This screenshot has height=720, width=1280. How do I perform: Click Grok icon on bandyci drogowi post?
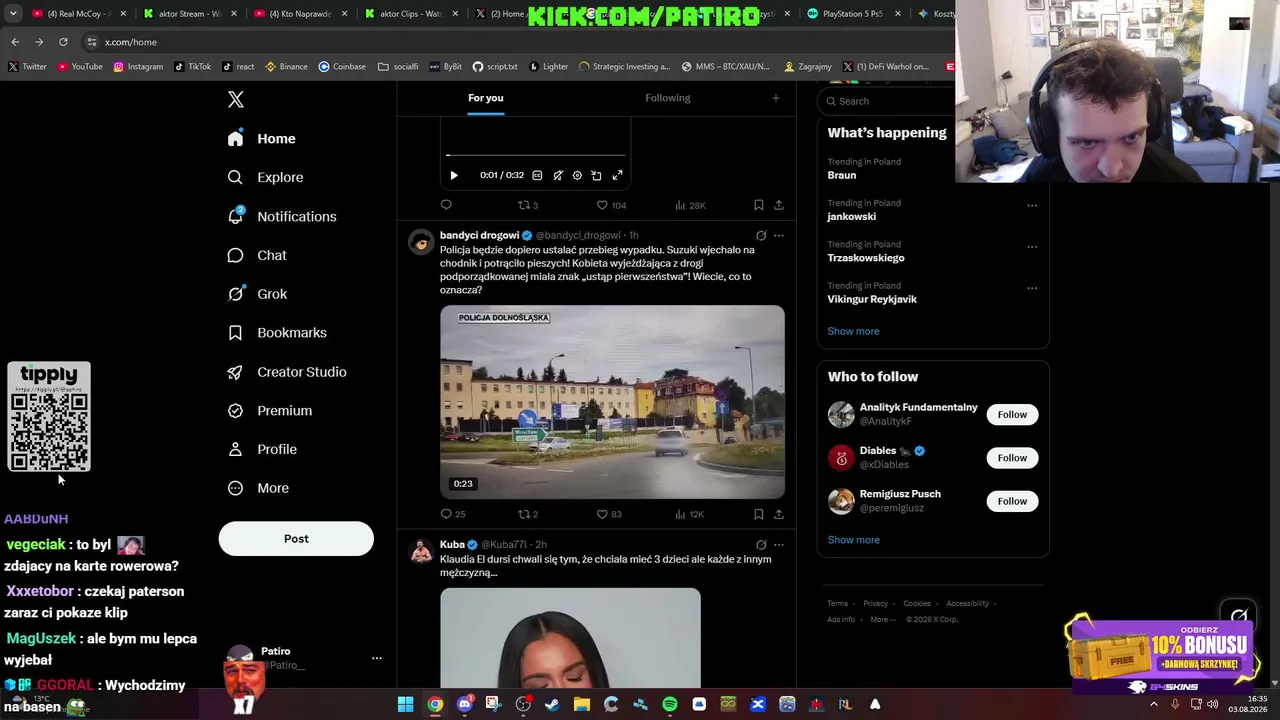[761, 236]
